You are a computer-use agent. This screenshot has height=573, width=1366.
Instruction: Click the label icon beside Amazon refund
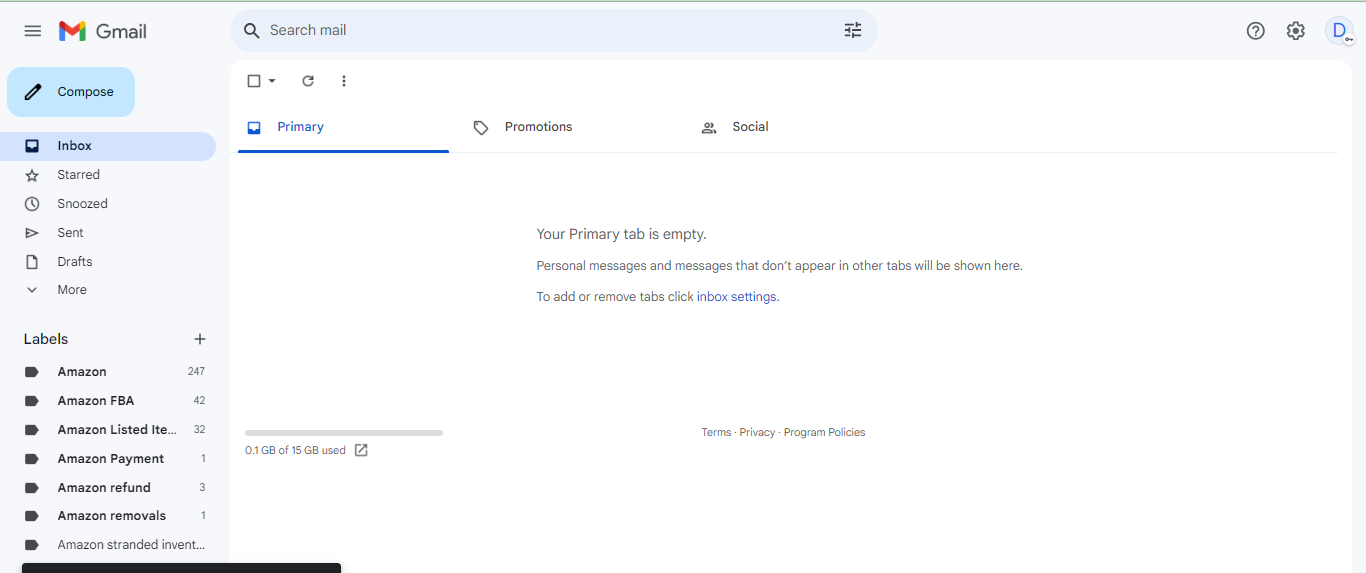pos(32,488)
